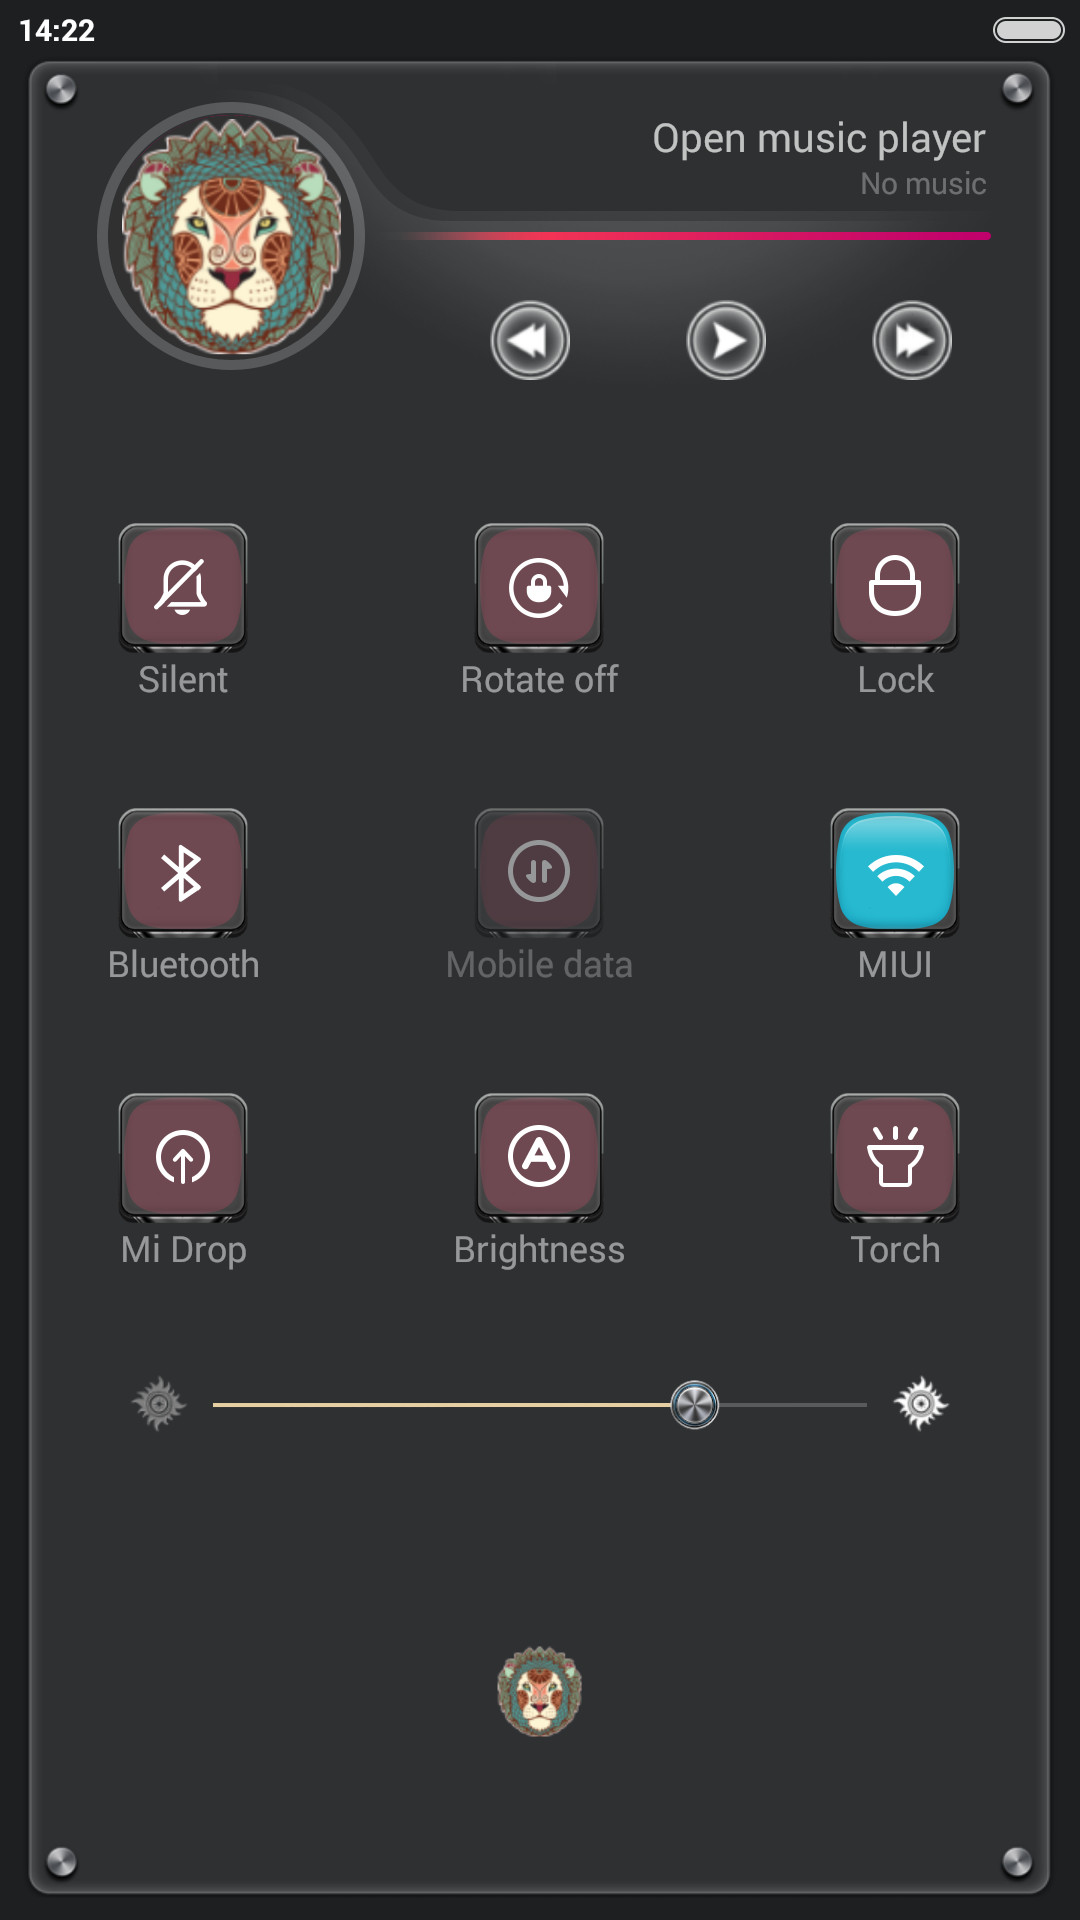This screenshot has height=1920, width=1080.
Task: Turn on the Torch tile
Action: click(x=895, y=1158)
